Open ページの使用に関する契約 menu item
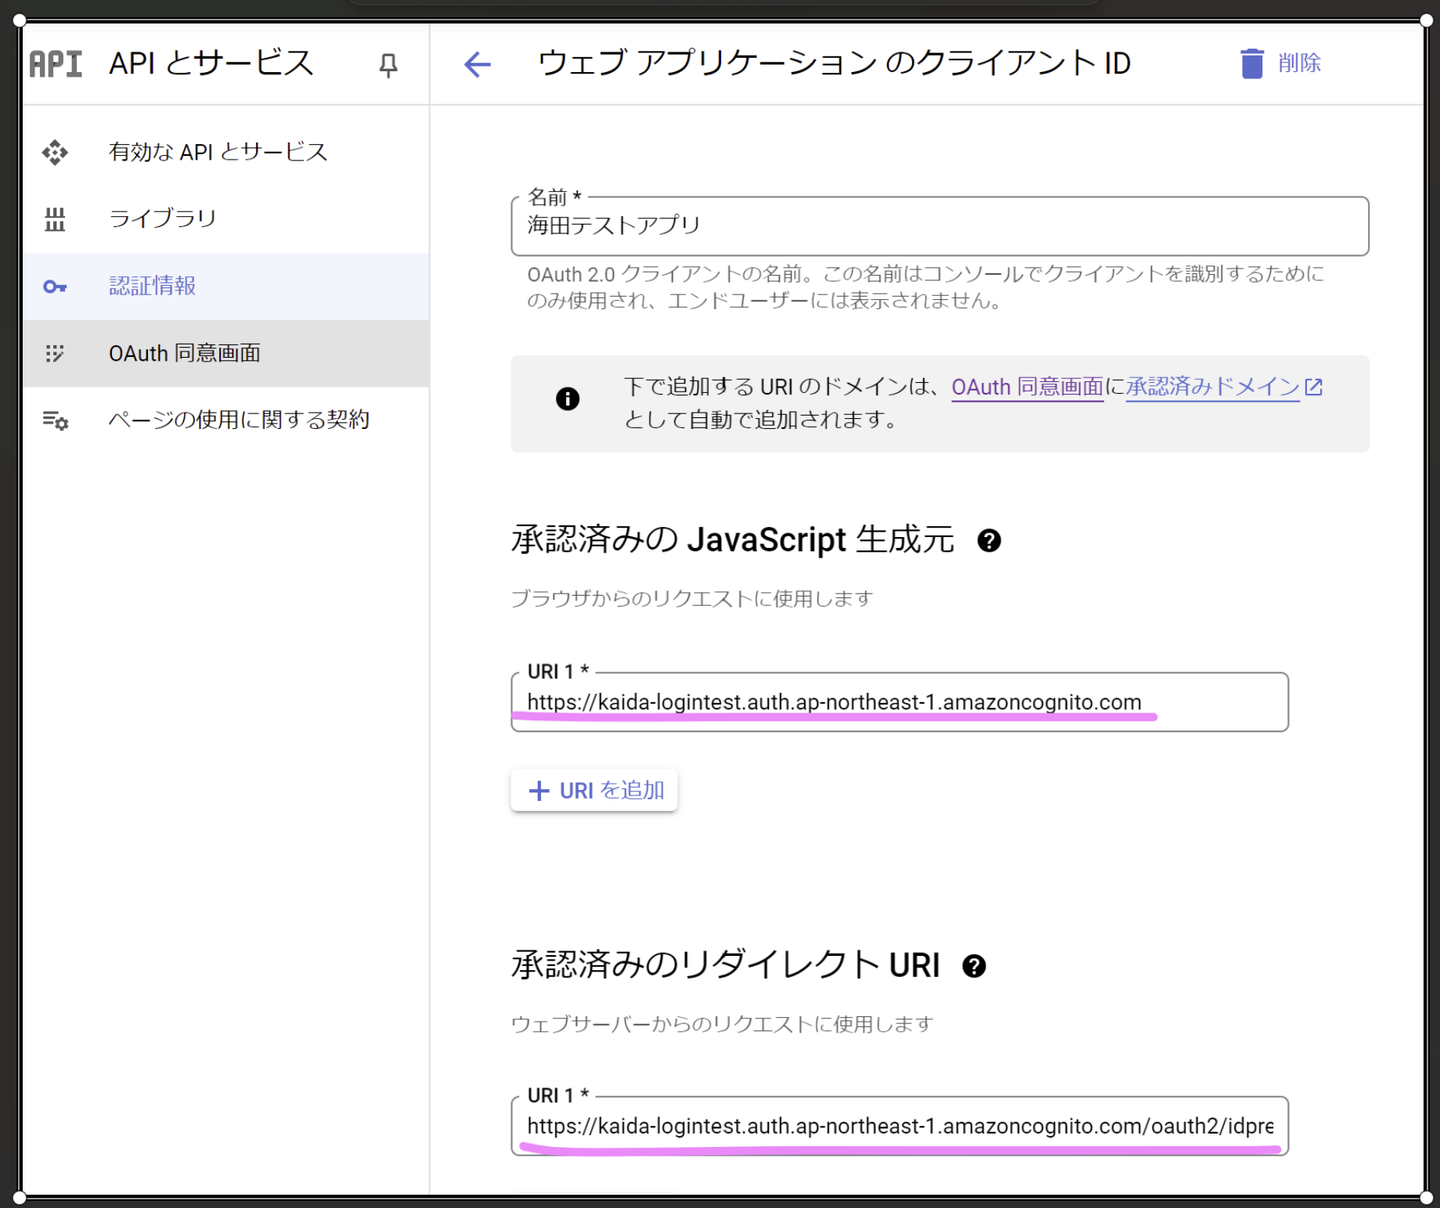 click(239, 420)
